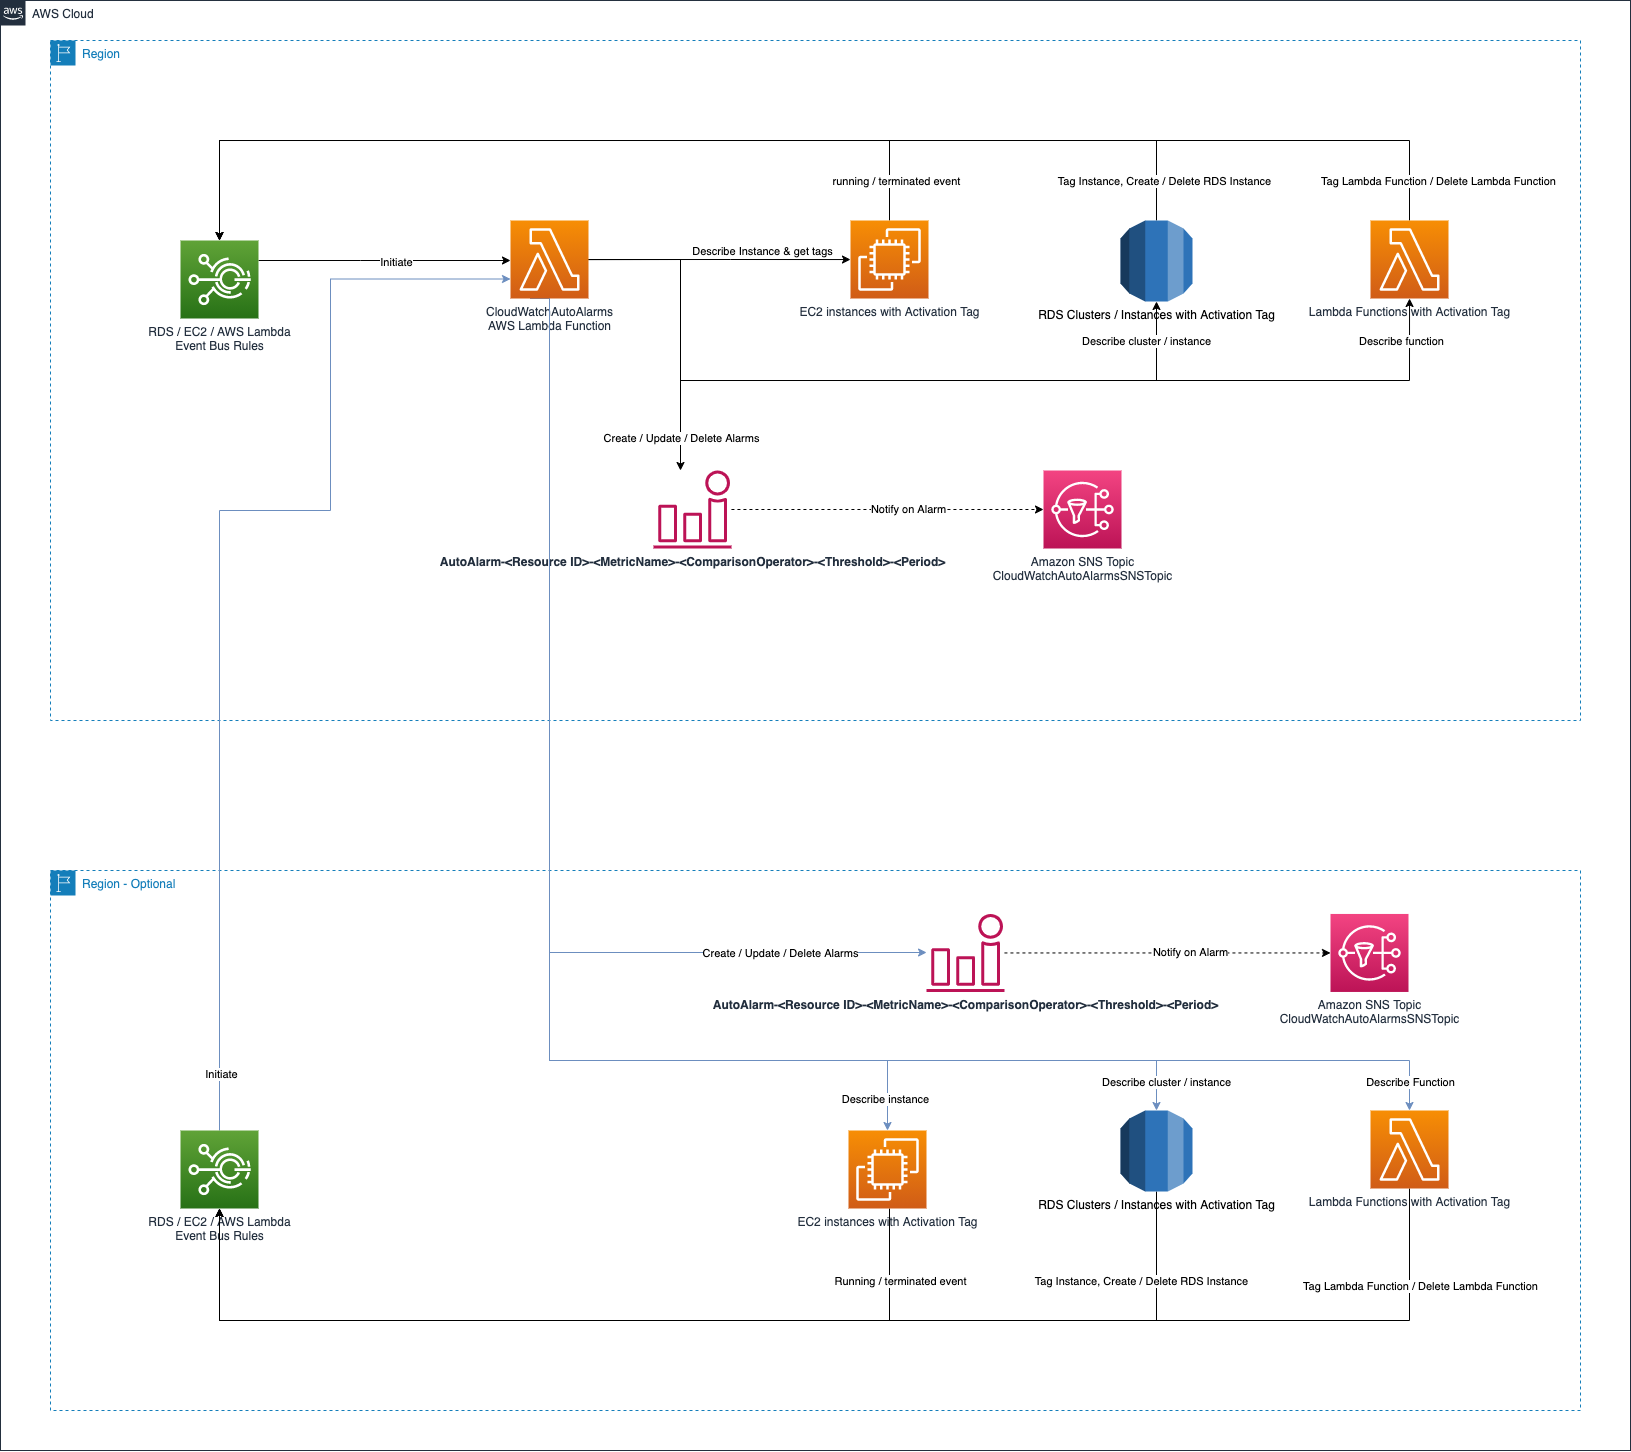Click upper 'EC2 instances with Activation Tag' caption
The image size is (1631, 1452).
[x=889, y=312]
